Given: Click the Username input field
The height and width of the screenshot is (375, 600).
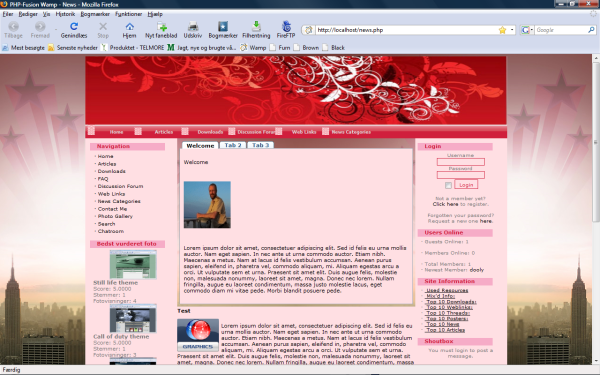Looking at the screenshot, I should click(x=461, y=162).
